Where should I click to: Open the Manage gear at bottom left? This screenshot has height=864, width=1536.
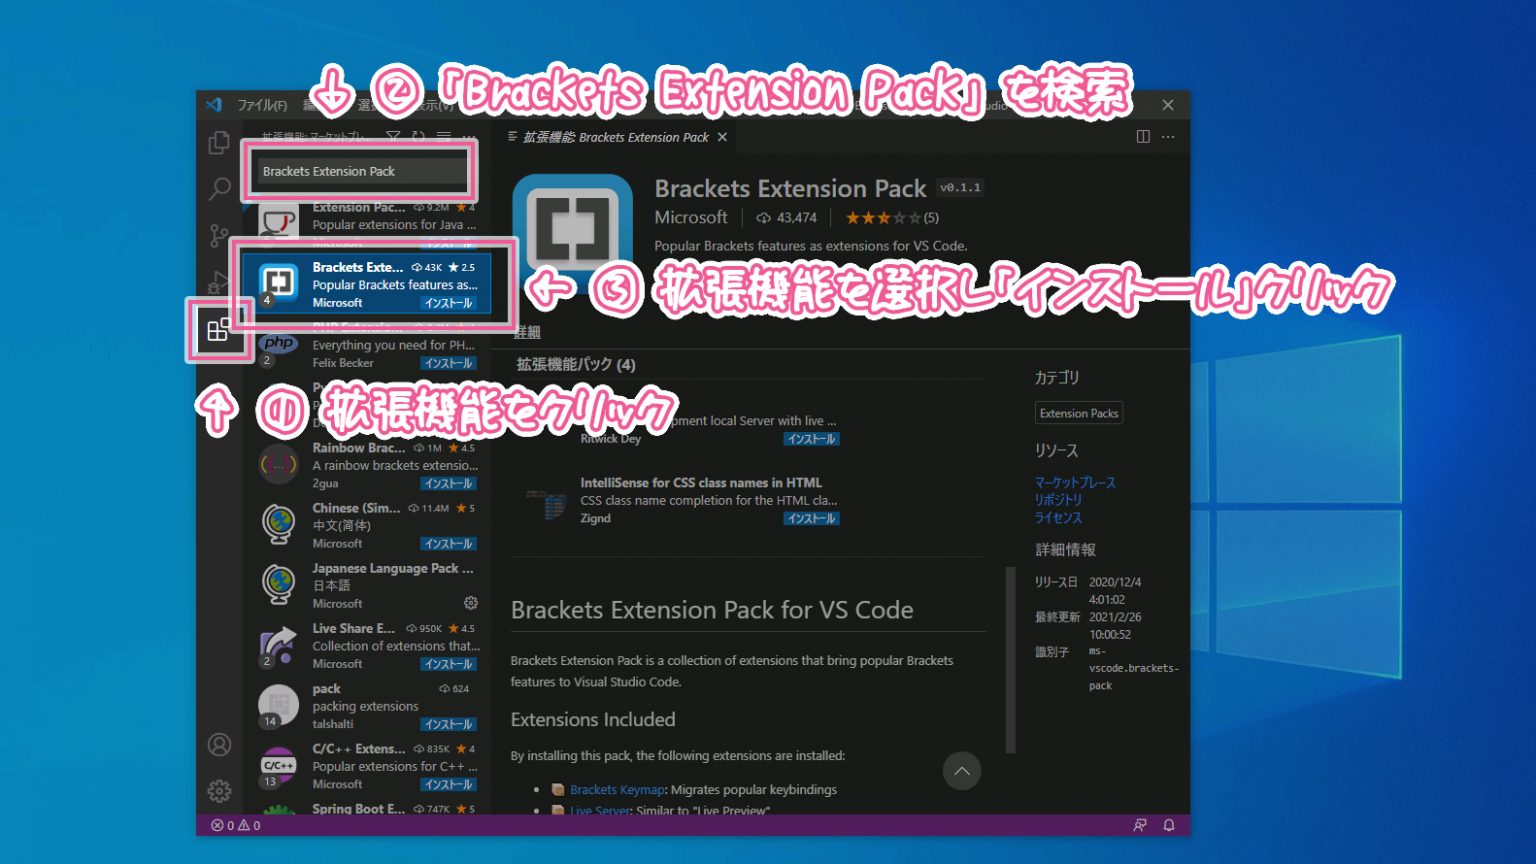click(x=219, y=790)
